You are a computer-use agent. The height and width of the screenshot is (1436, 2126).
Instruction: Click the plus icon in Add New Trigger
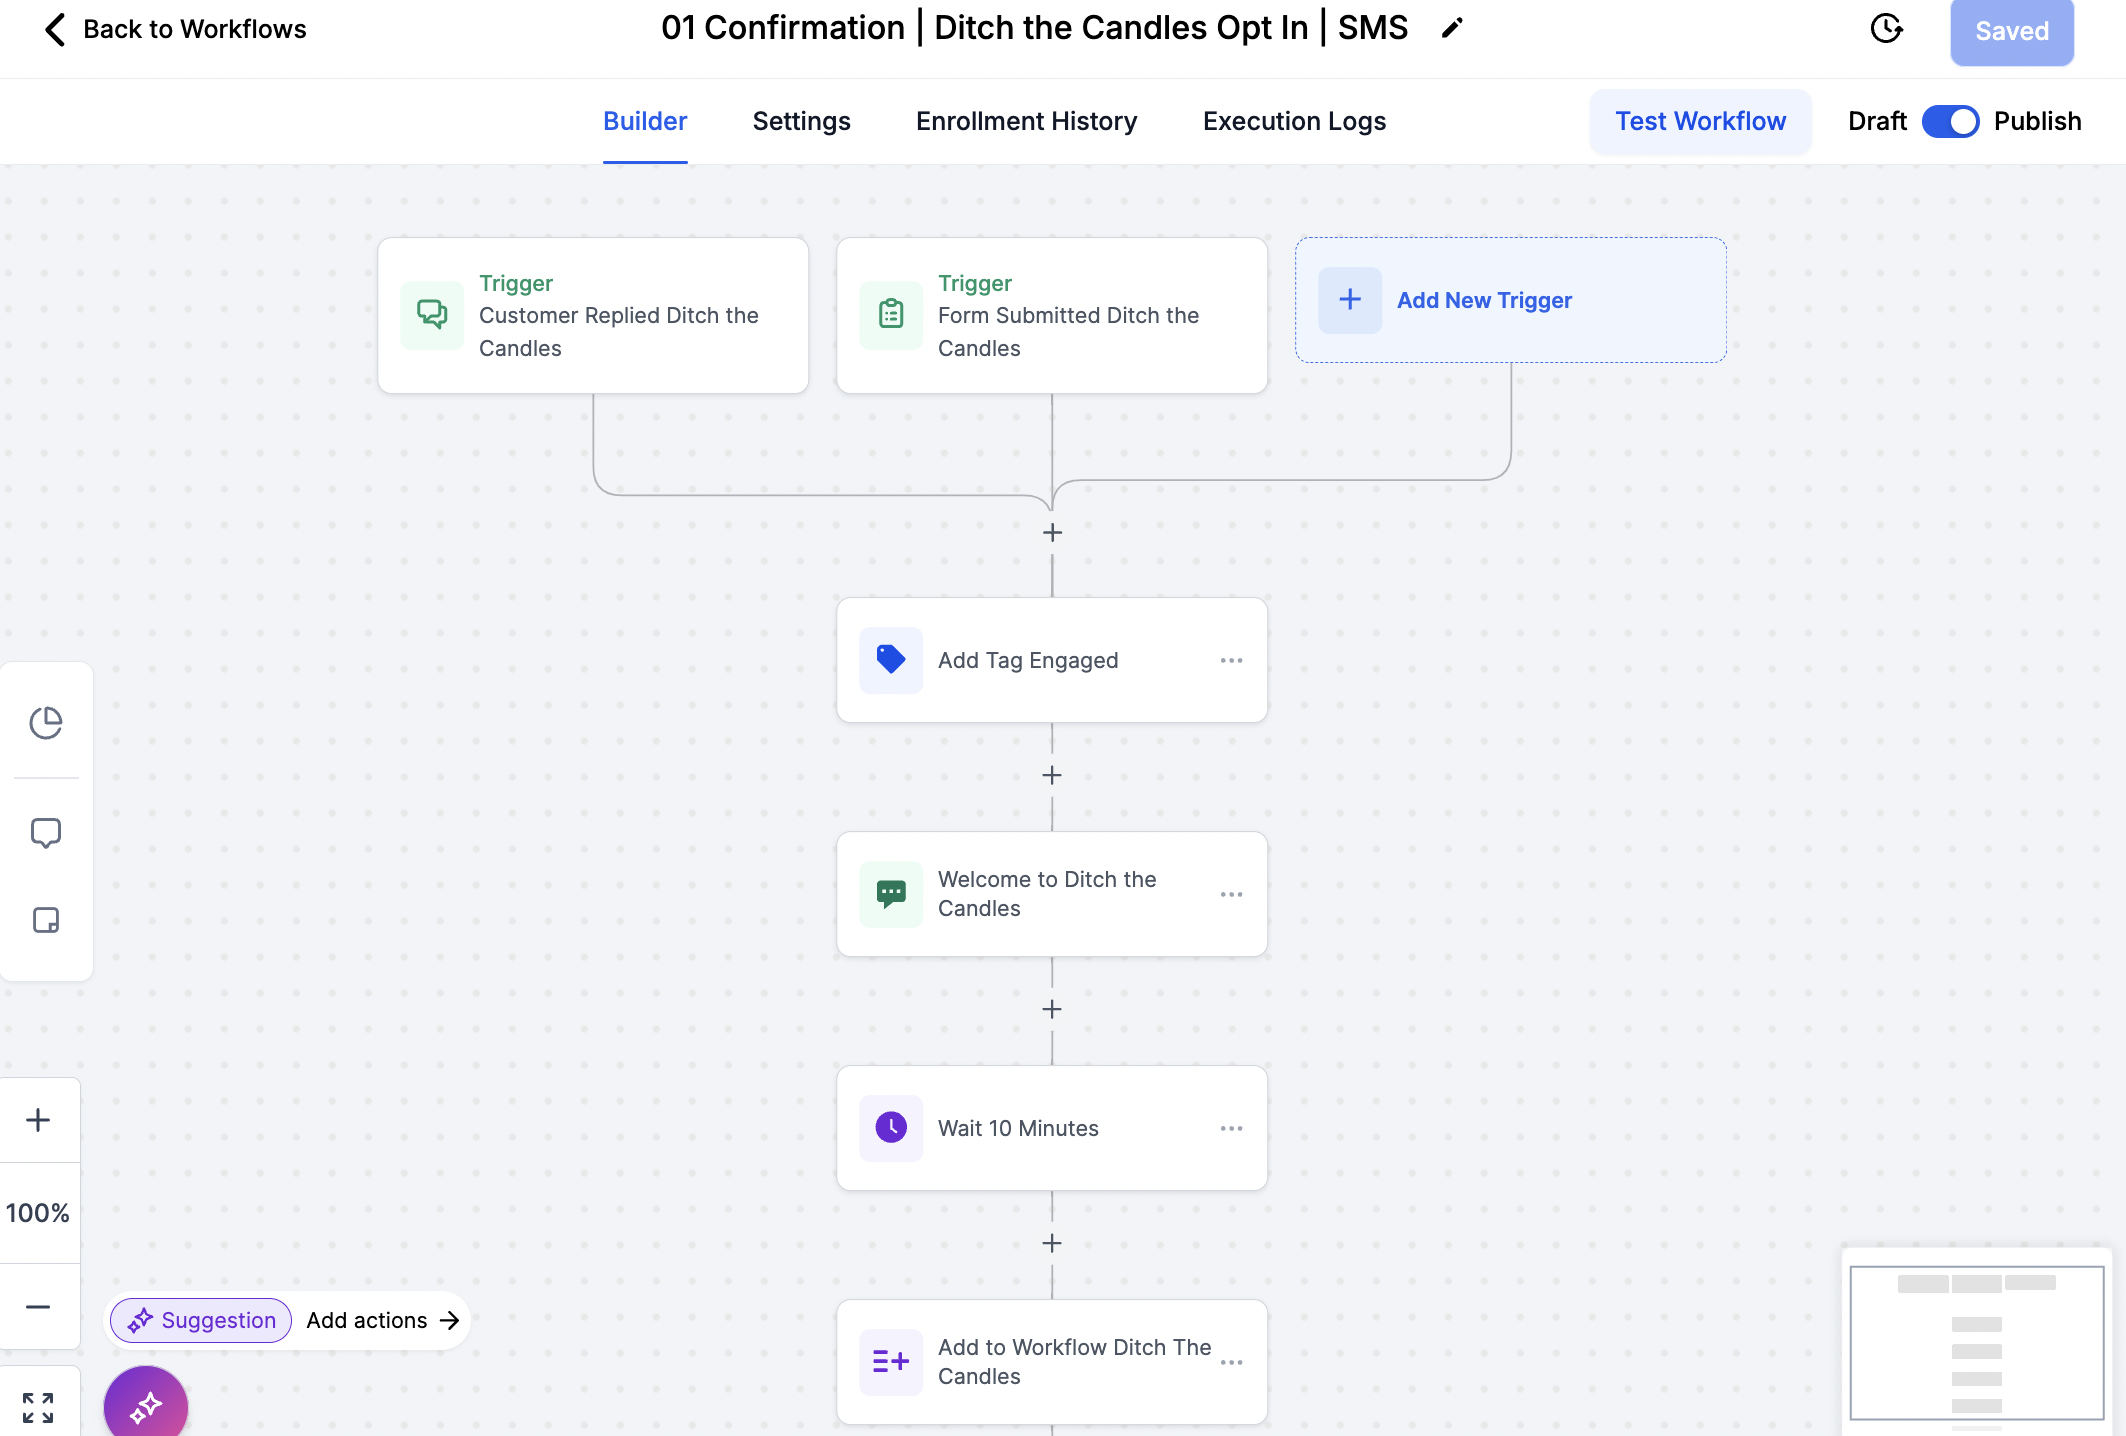[x=1350, y=300]
